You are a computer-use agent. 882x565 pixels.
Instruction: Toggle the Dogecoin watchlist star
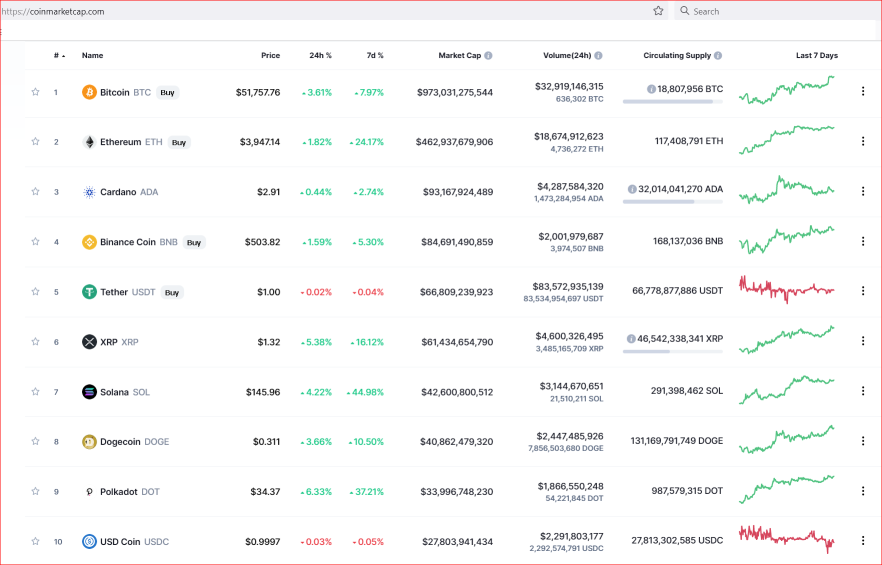coord(35,441)
